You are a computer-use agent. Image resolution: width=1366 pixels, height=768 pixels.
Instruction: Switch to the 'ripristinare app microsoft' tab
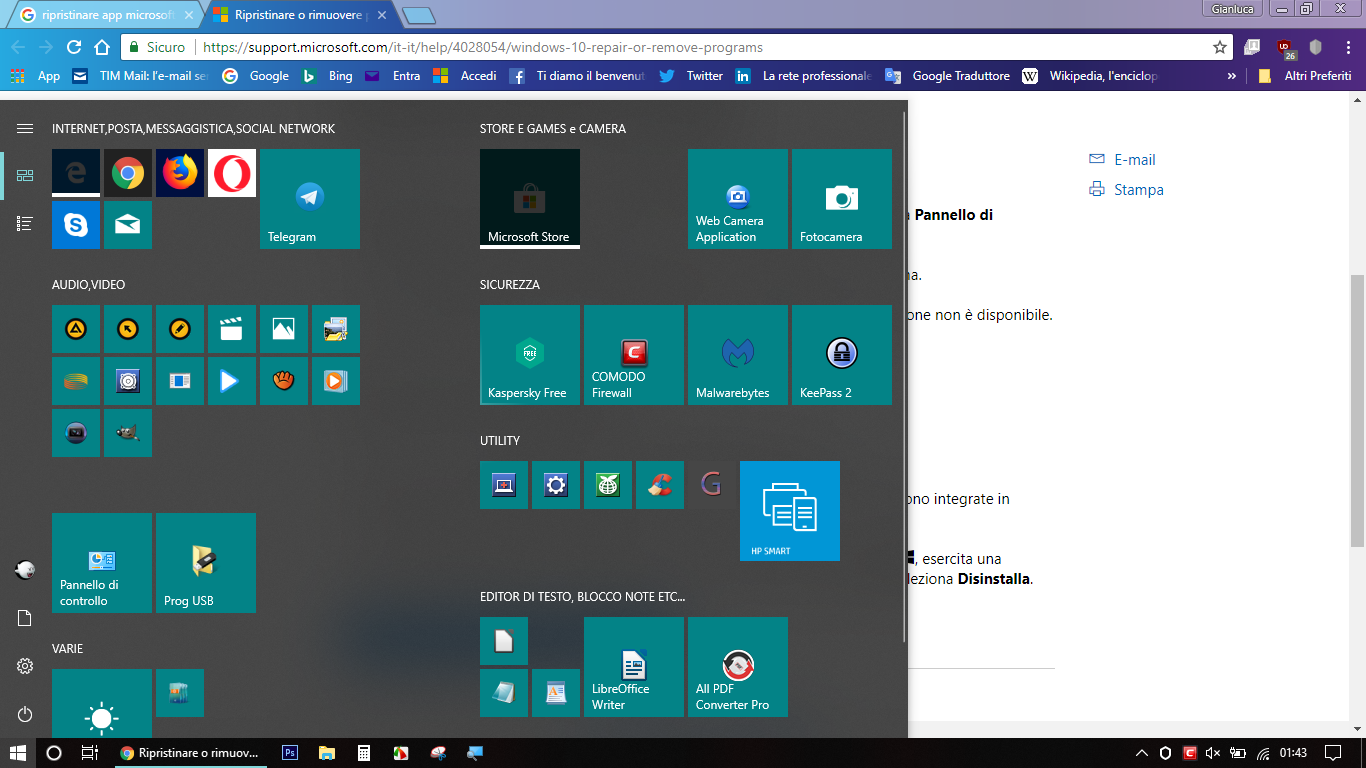tap(106, 15)
